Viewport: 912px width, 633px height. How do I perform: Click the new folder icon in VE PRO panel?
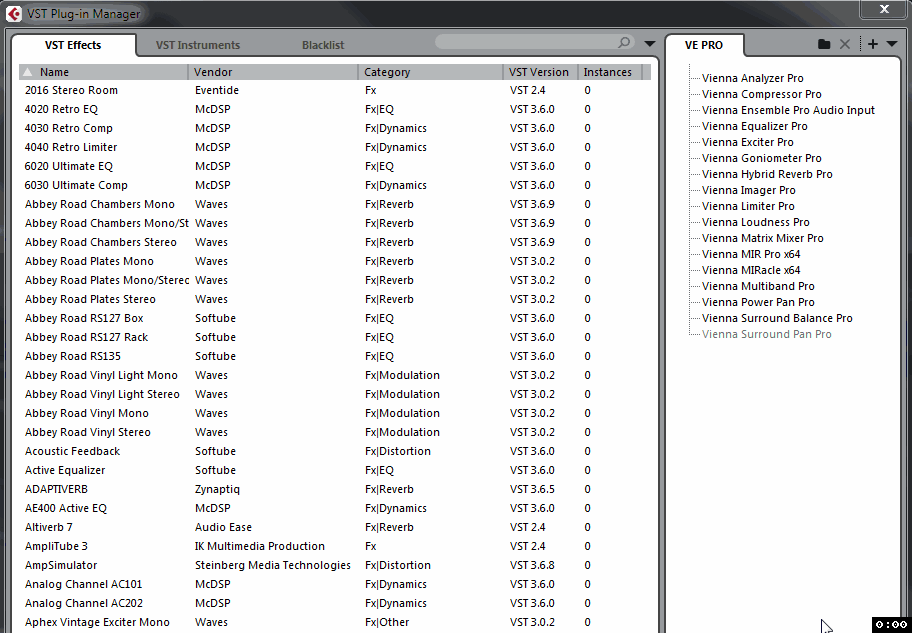824,44
